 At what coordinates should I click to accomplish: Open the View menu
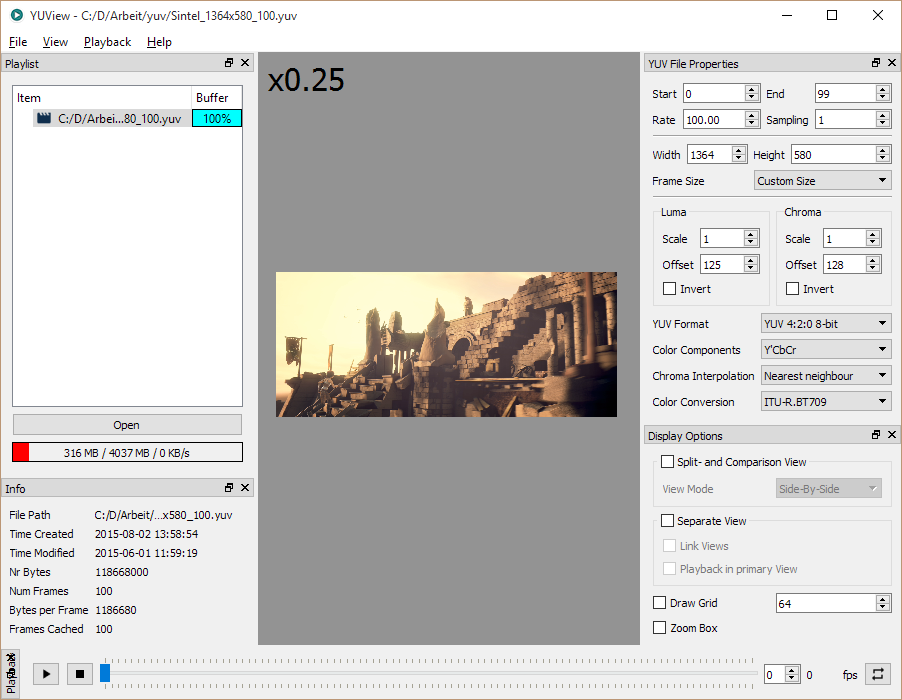pos(55,42)
